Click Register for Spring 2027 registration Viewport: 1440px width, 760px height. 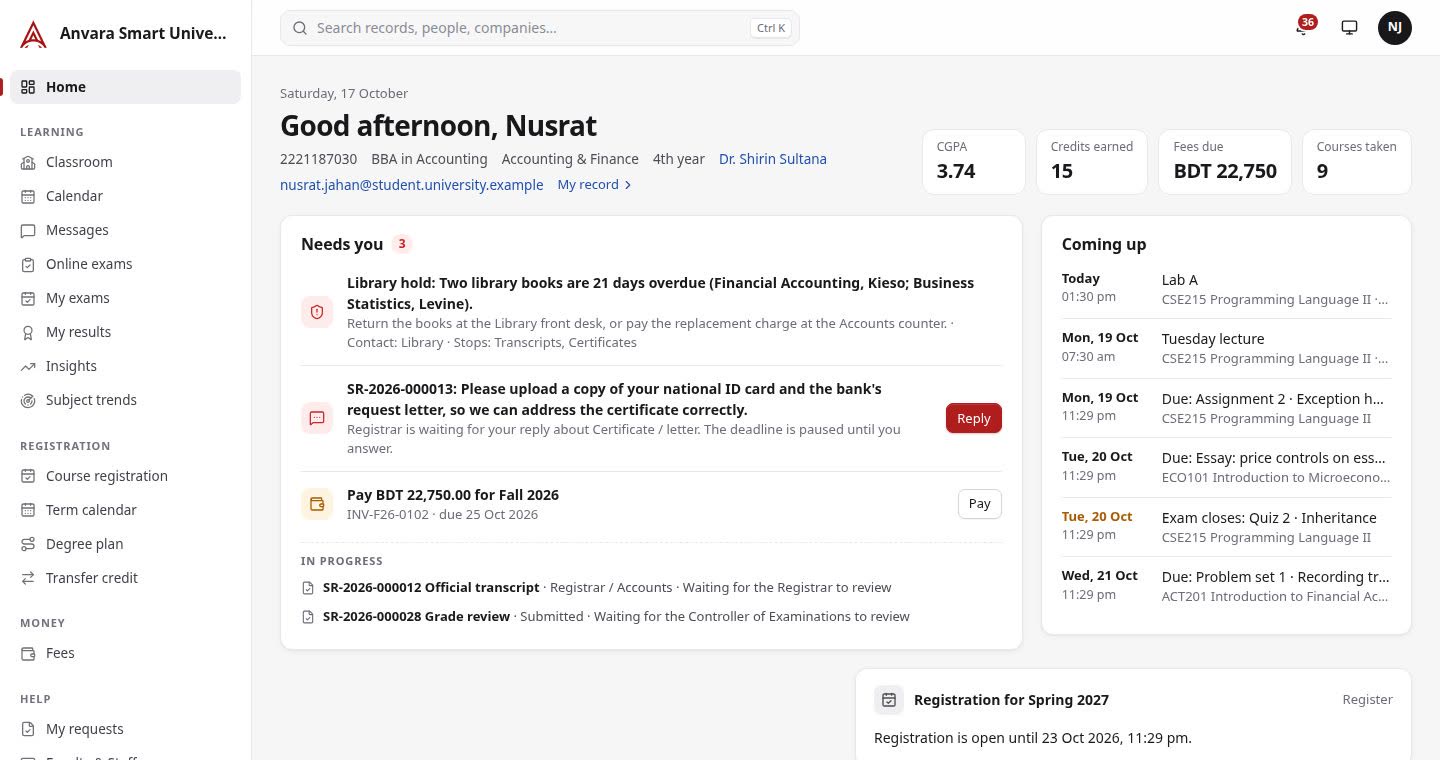click(x=1368, y=700)
